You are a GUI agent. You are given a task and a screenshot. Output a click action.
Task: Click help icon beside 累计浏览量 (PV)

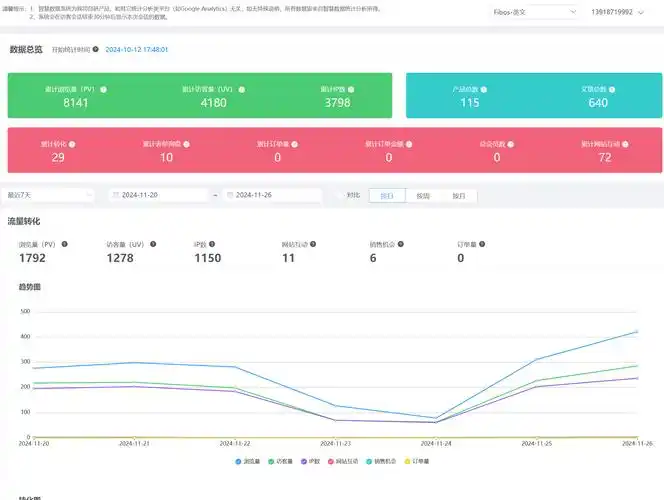click(x=104, y=89)
